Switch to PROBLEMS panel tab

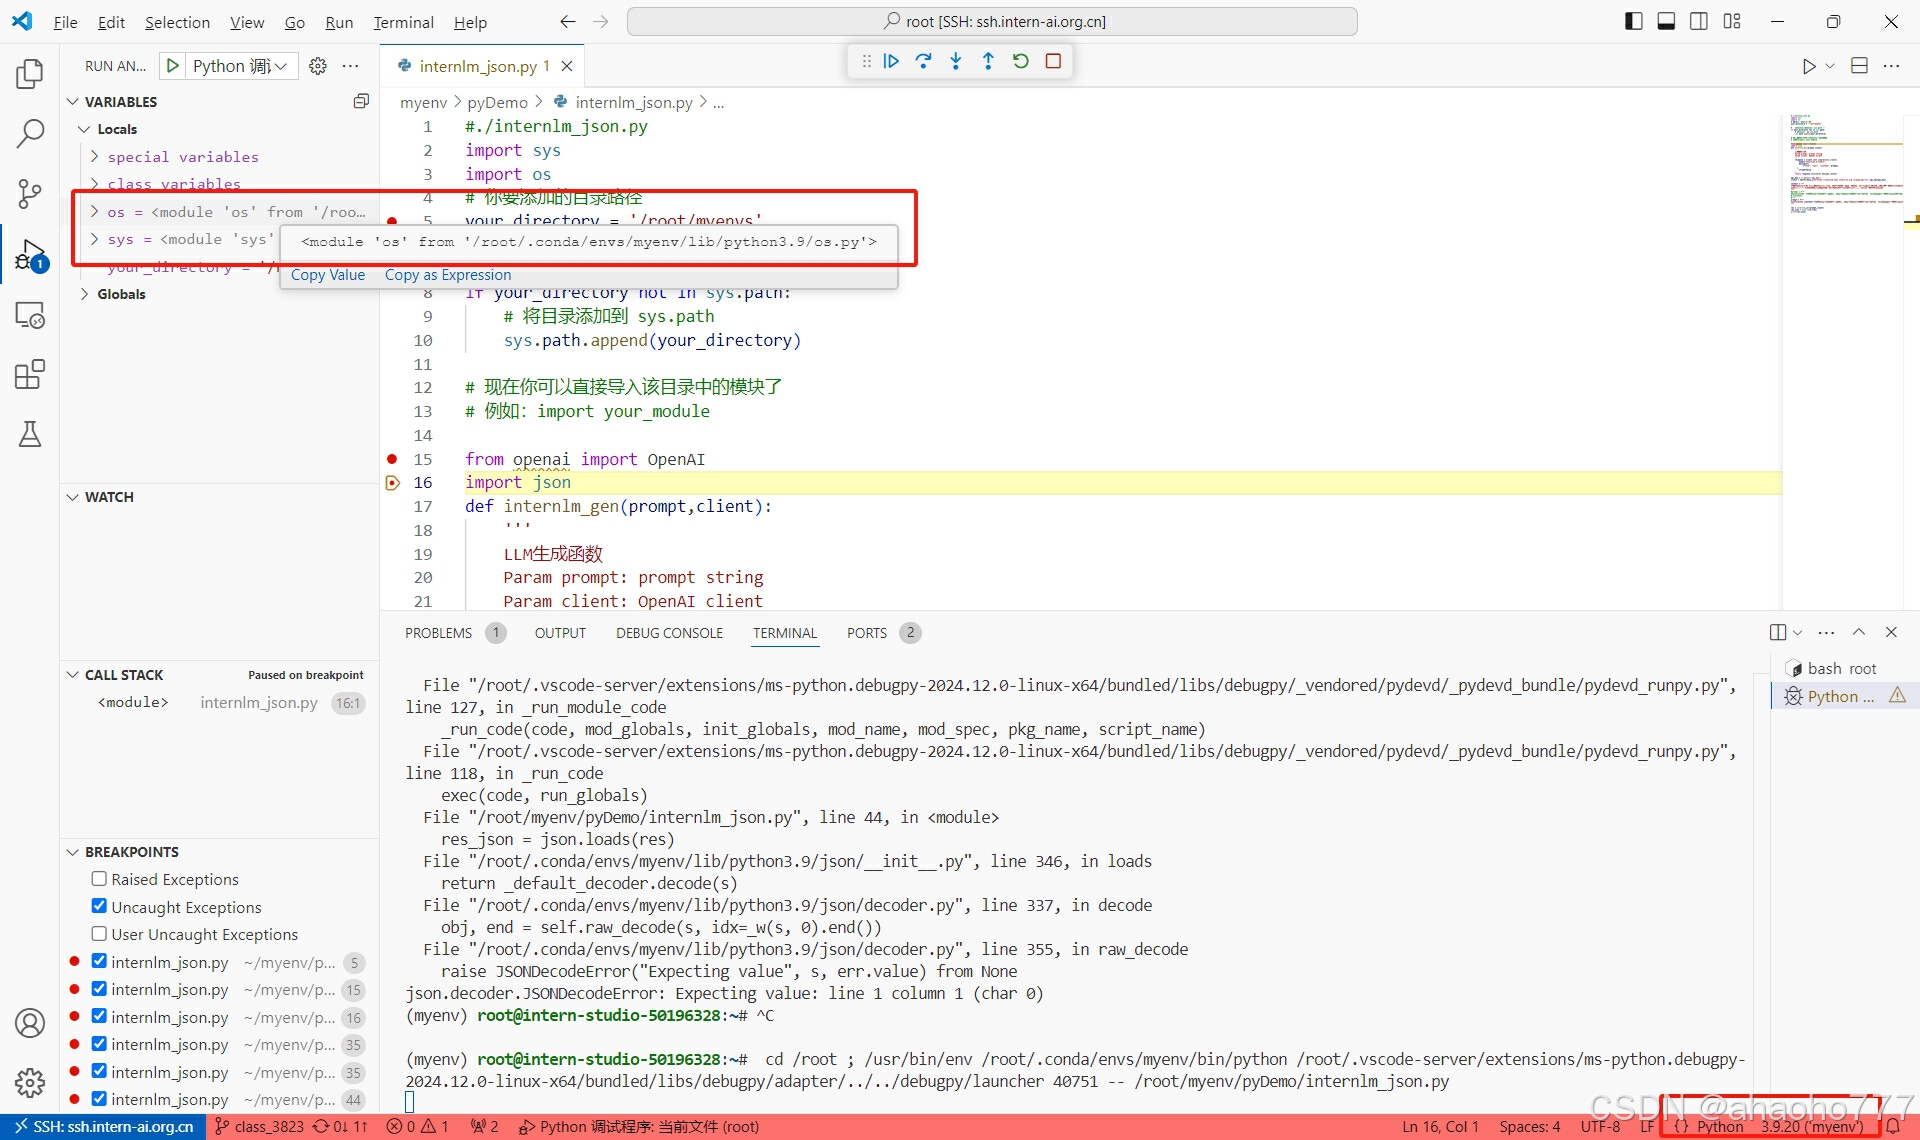[x=438, y=633]
